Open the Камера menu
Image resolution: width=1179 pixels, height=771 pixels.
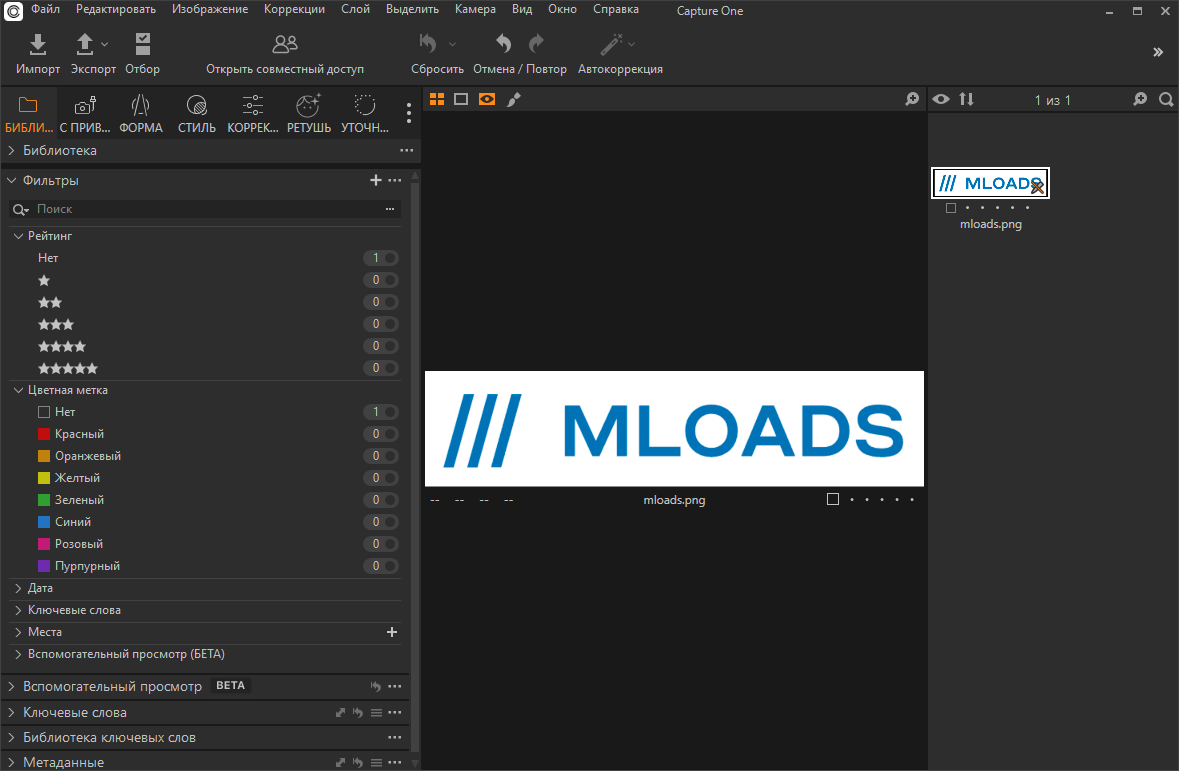click(x=475, y=10)
